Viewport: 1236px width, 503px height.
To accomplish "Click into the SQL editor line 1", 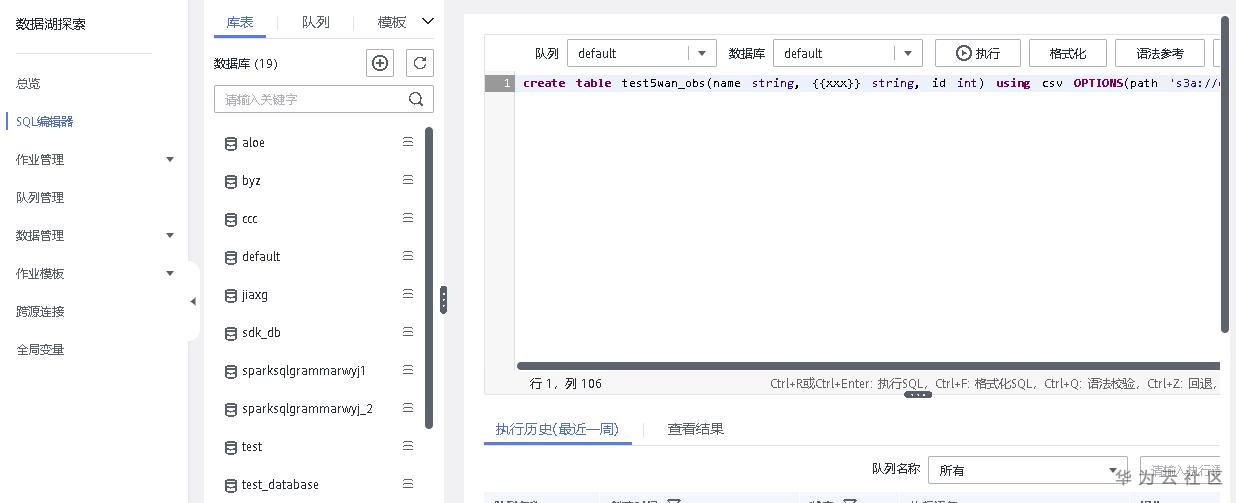I will (x=868, y=83).
